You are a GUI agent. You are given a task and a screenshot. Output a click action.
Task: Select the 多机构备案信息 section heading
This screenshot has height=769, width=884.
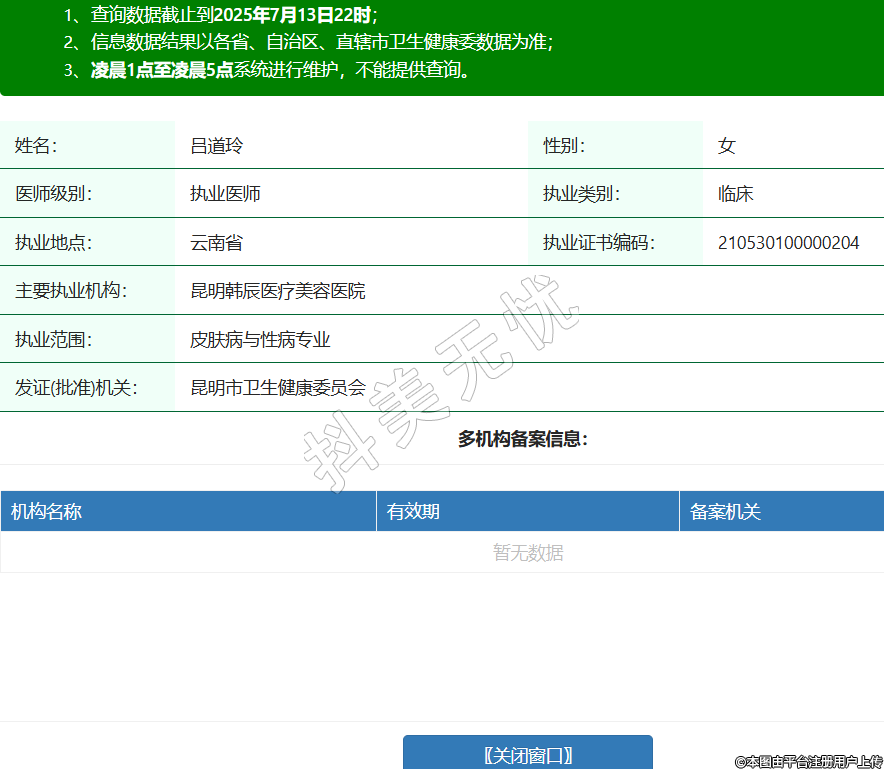522,439
